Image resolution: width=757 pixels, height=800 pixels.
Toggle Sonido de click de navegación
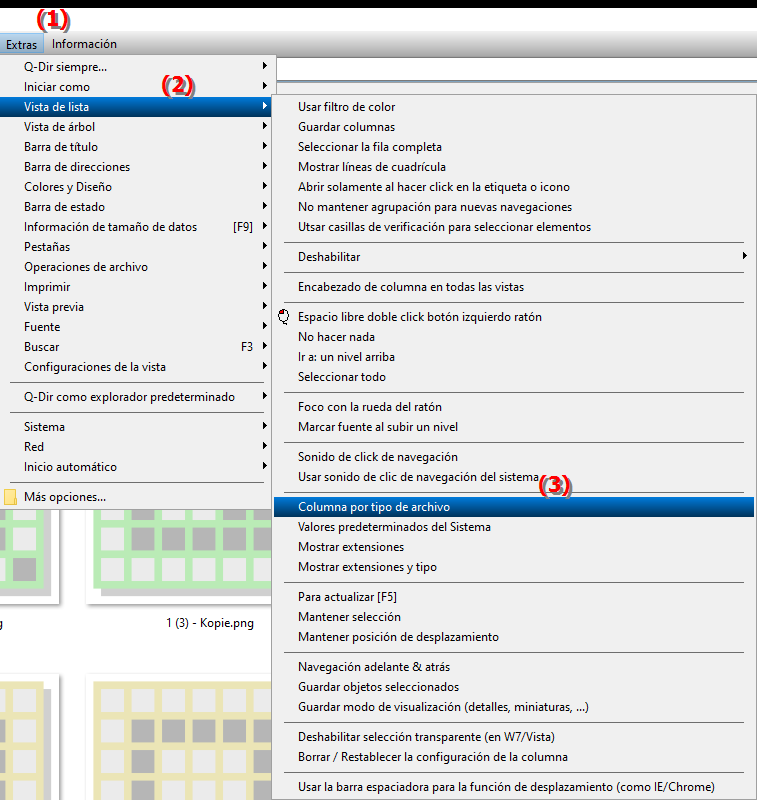pos(514,457)
